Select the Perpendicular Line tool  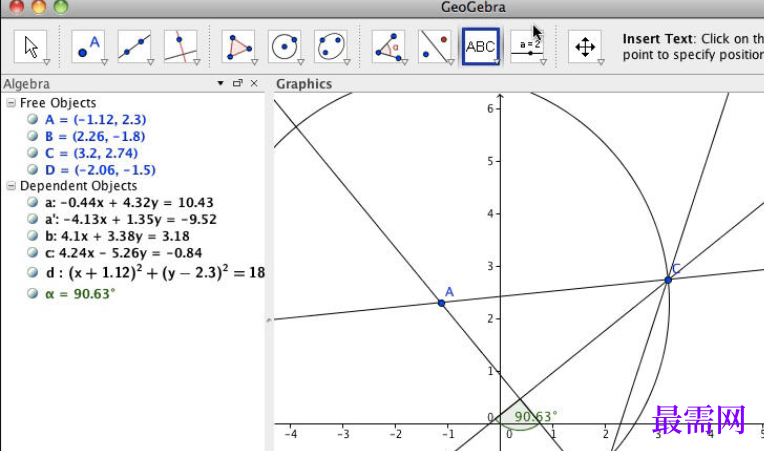click(181, 47)
